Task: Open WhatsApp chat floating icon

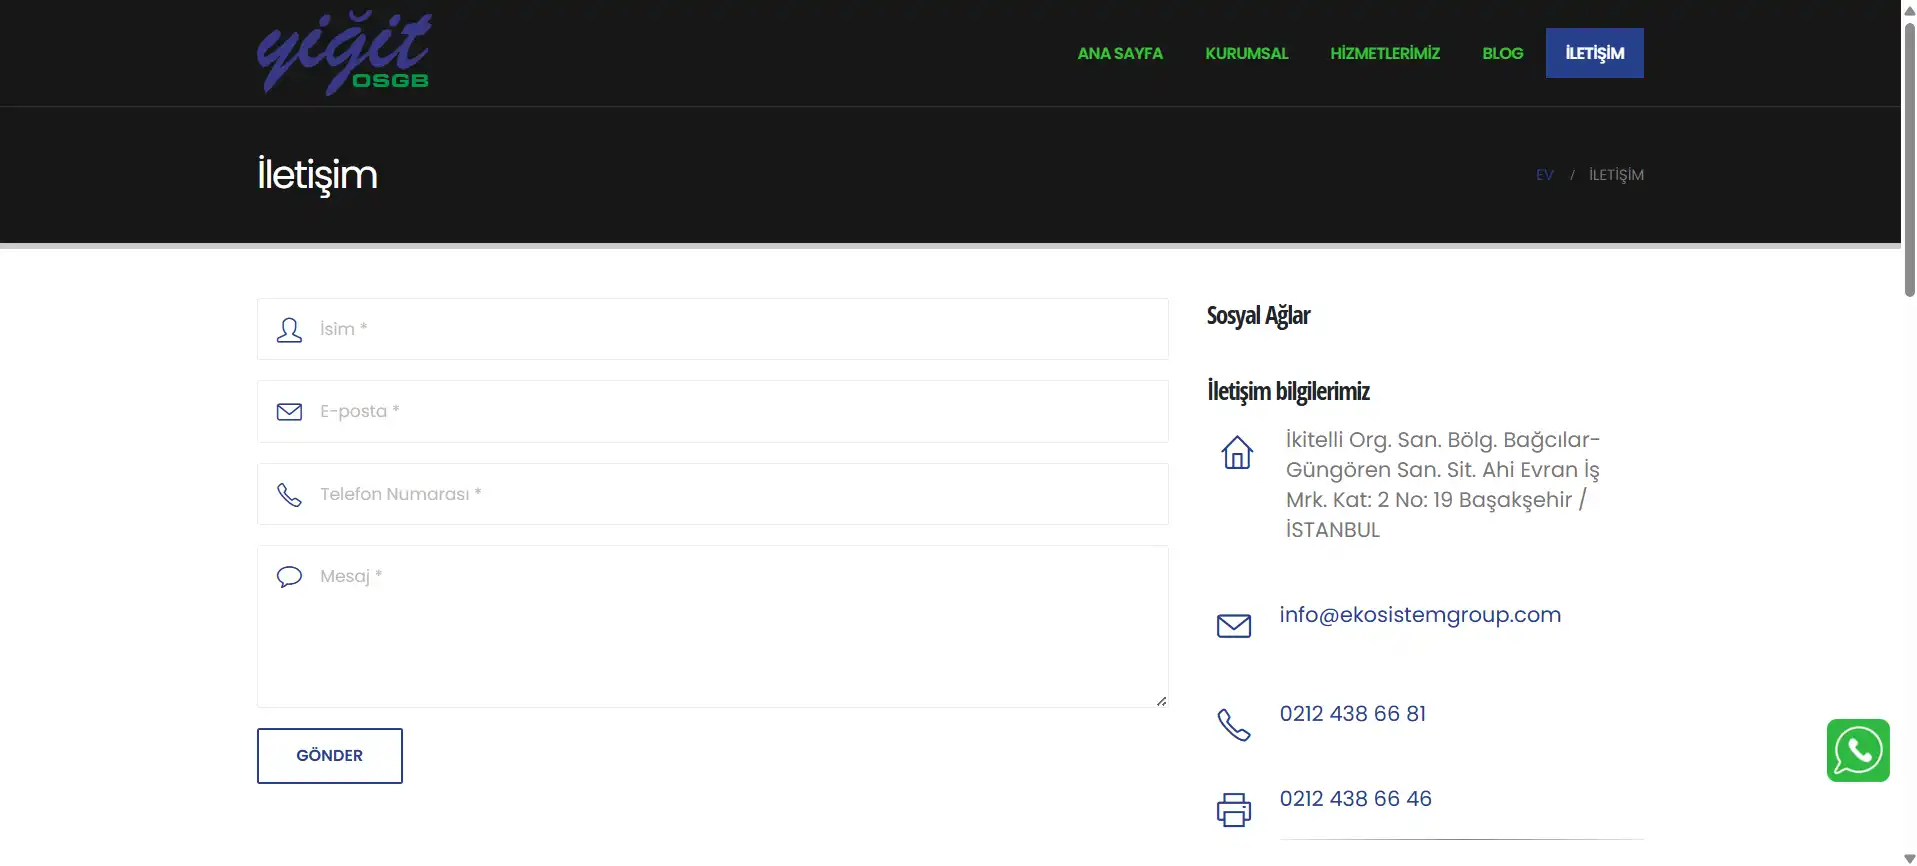Action: (1858, 750)
